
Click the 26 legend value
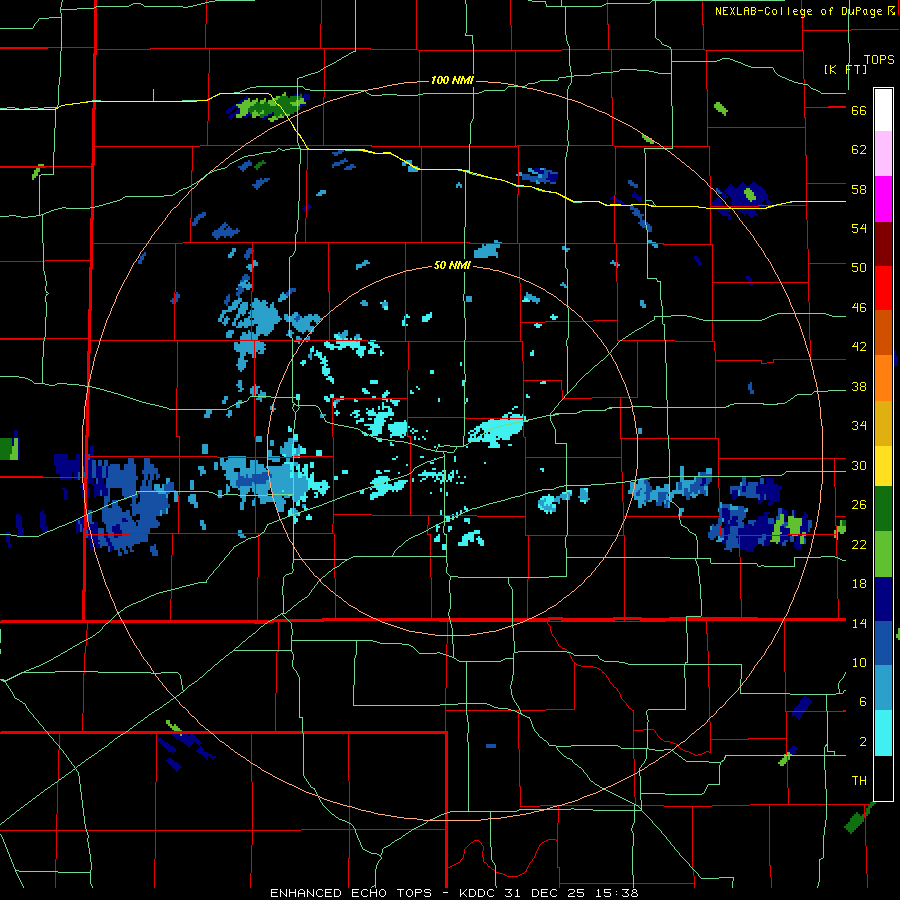tap(859, 505)
